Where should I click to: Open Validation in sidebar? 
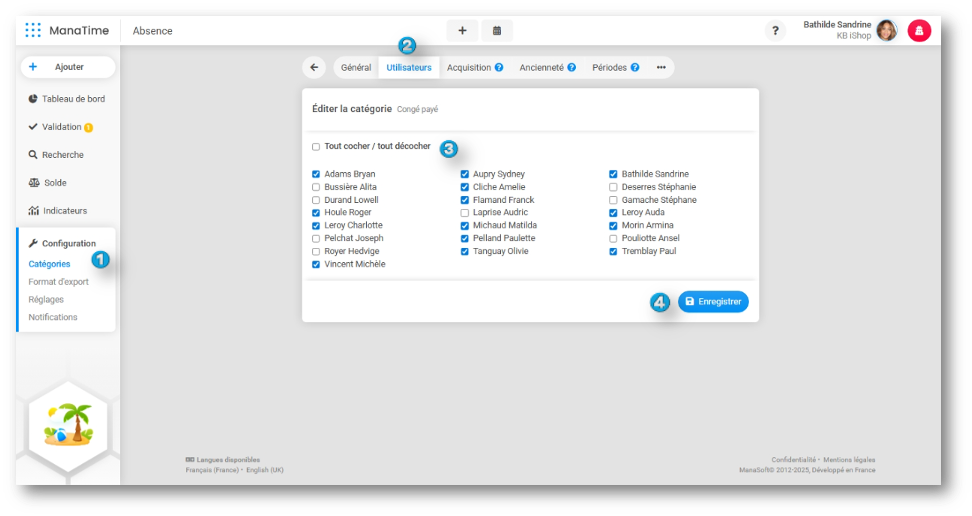(x=55, y=127)
